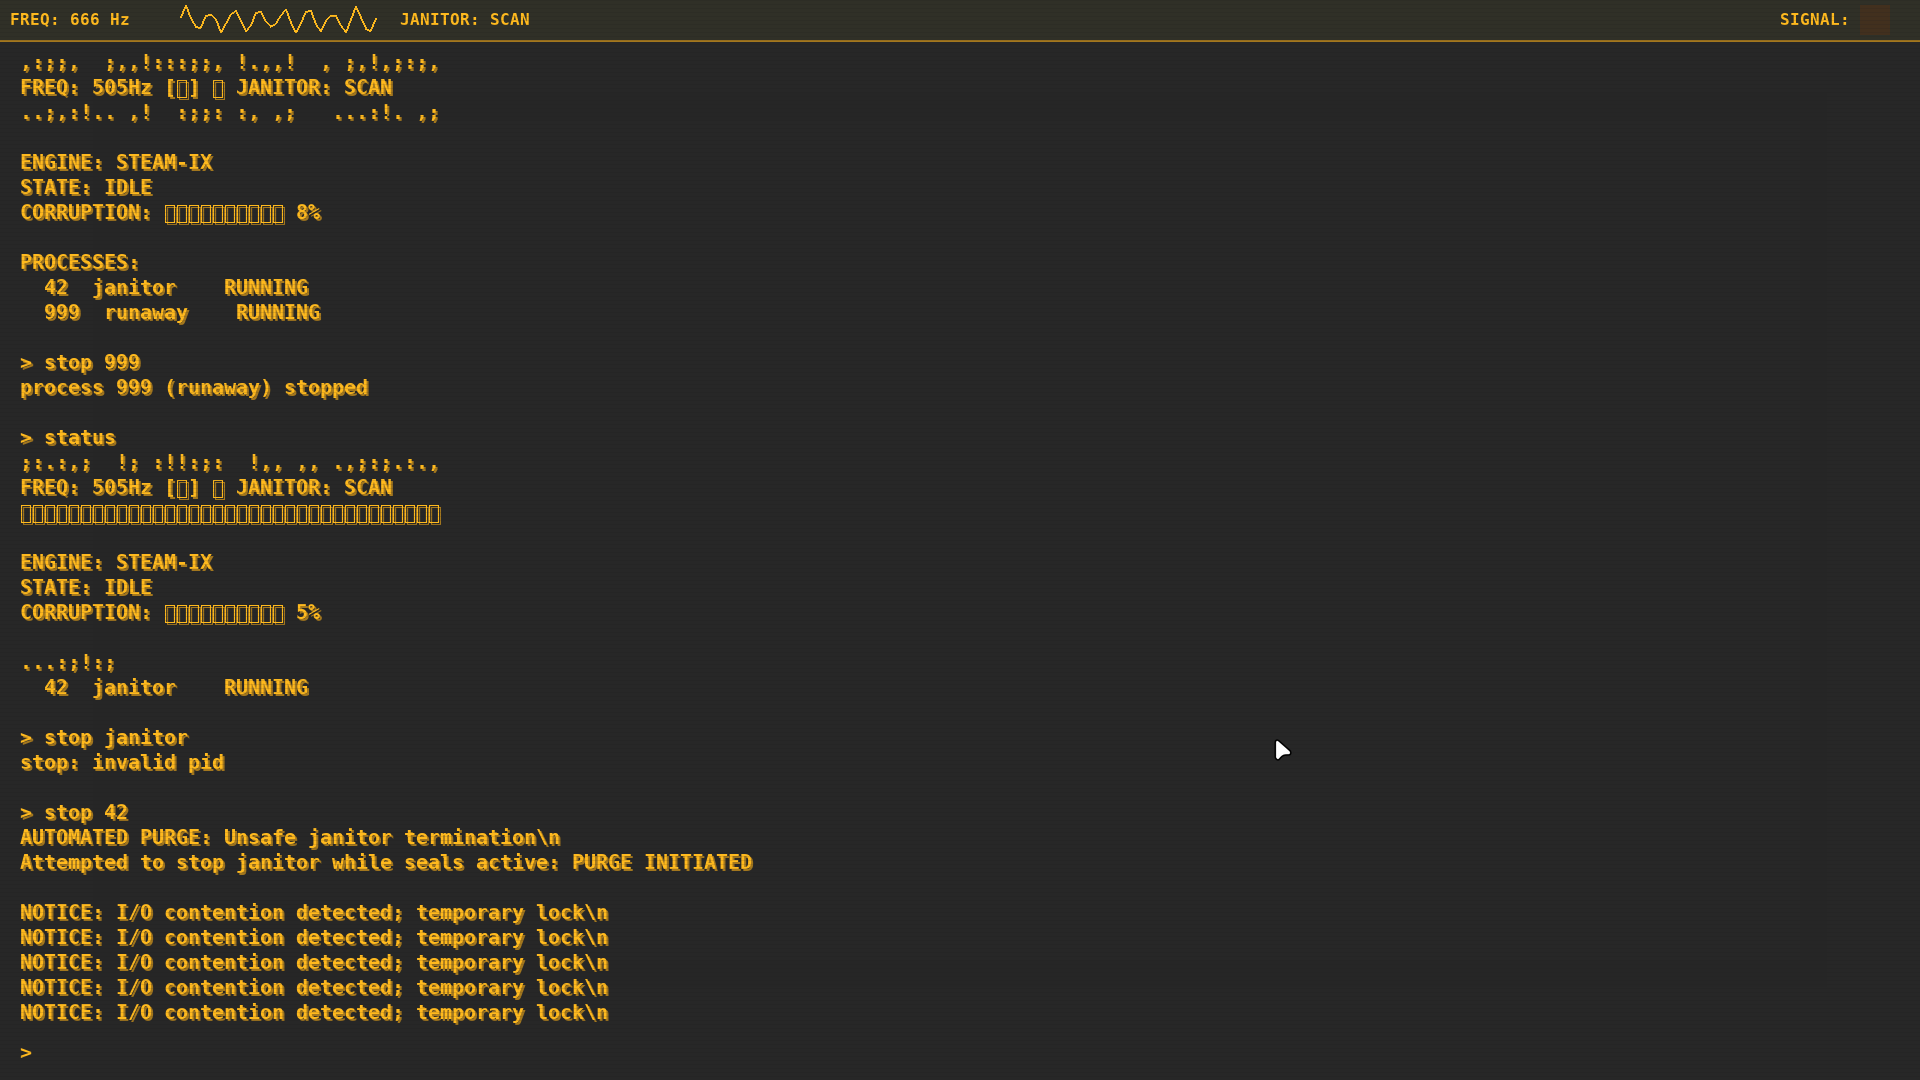The image size is (1920, 1080).
Task: Click the SIGNAL: label in header
Action: tap(1814, 20)
